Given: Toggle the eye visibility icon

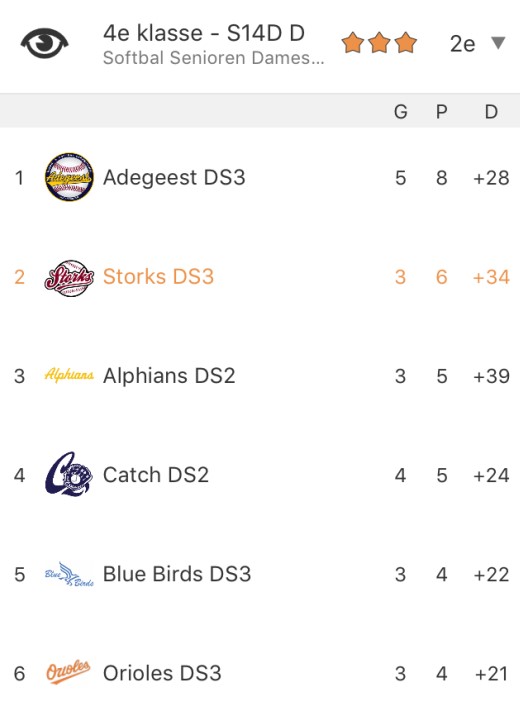Looking at the screenshot, I should point(44,43).
